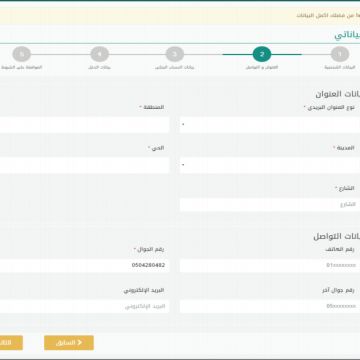Click the العنوان و التواصل step label

click(262, 67)
